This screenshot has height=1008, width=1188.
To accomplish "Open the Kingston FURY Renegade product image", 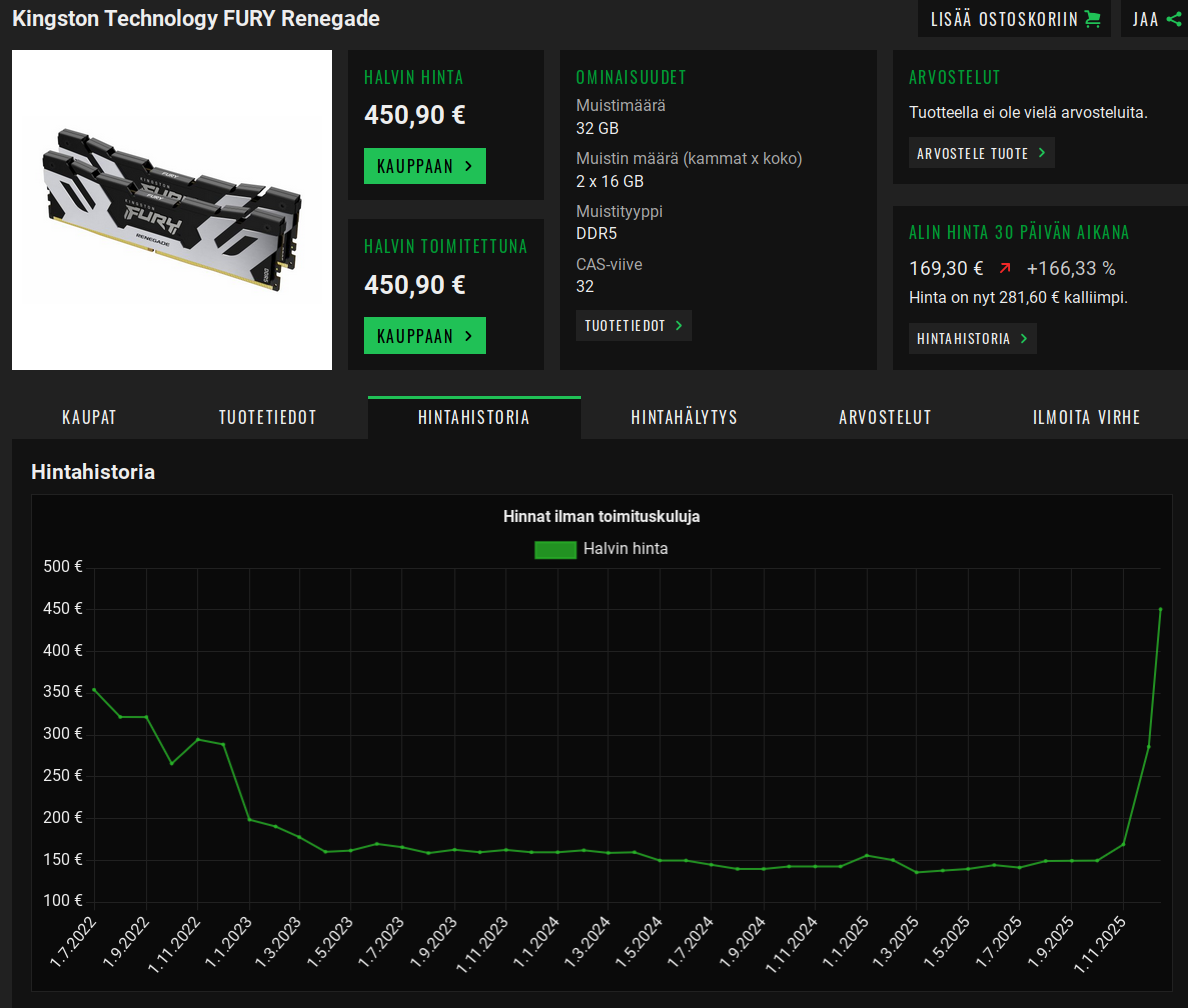I will (172, 210).
